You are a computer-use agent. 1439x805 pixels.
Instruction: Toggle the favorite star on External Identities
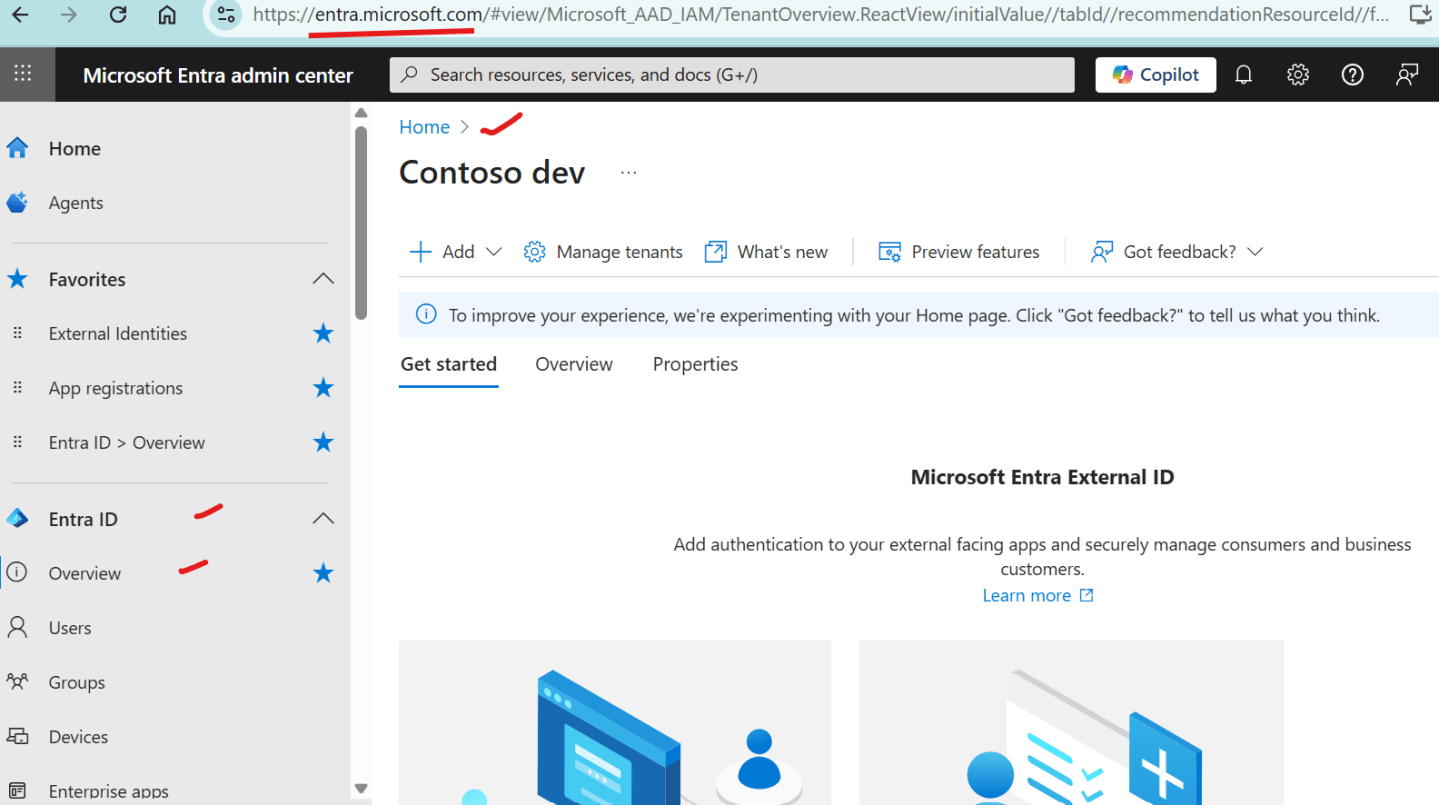[x=322, y=333]
